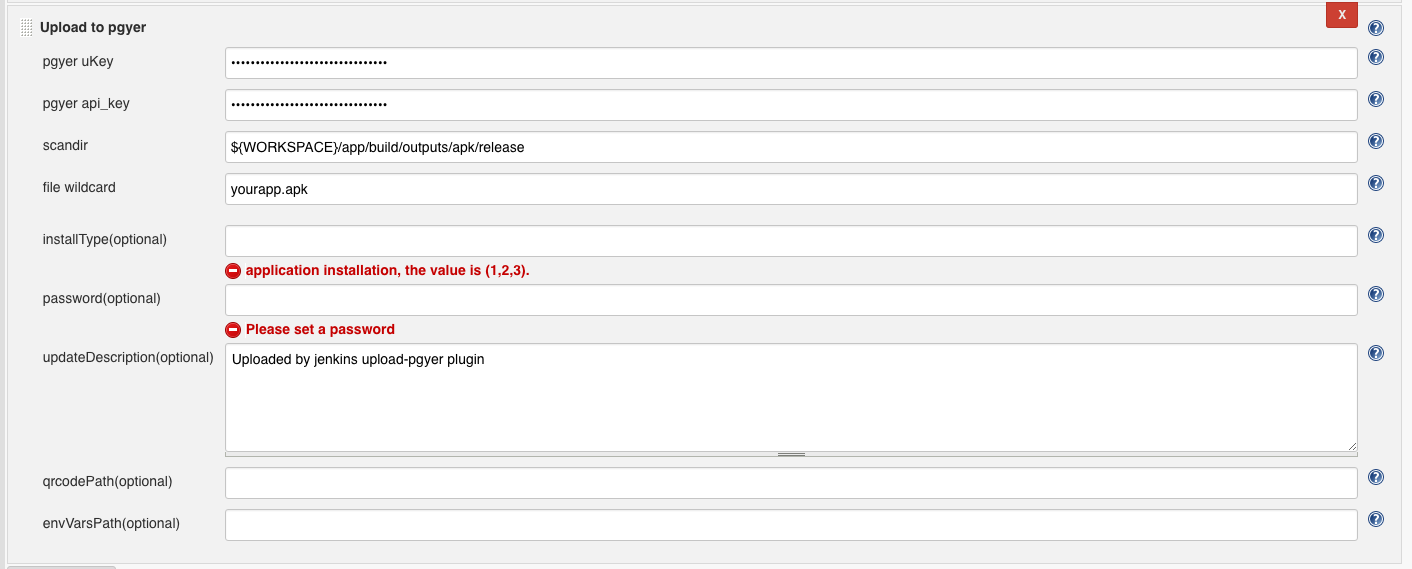
Task: Focus the pgyer uKey input field
Action: pos(791,63)
